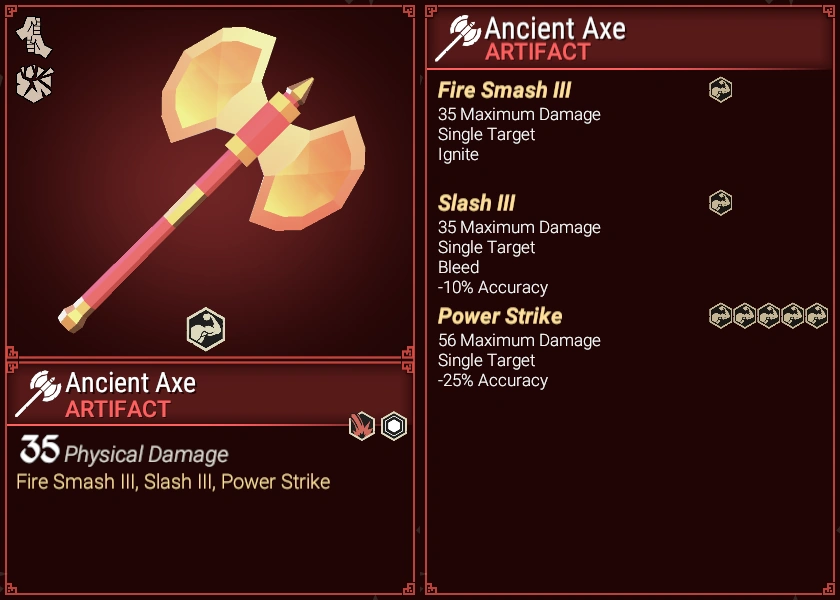Select the Power Strike ability heading
The image size is (840, 600).
[x=500, y=316]
